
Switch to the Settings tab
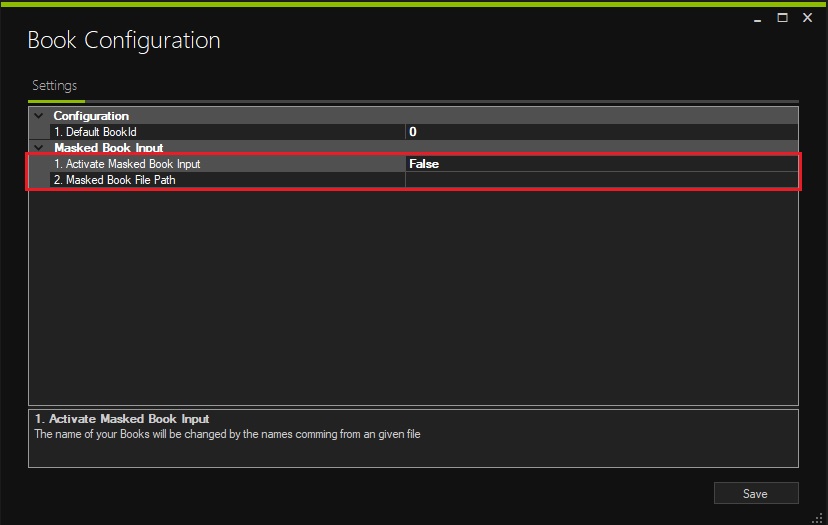(x=55, y=86)
